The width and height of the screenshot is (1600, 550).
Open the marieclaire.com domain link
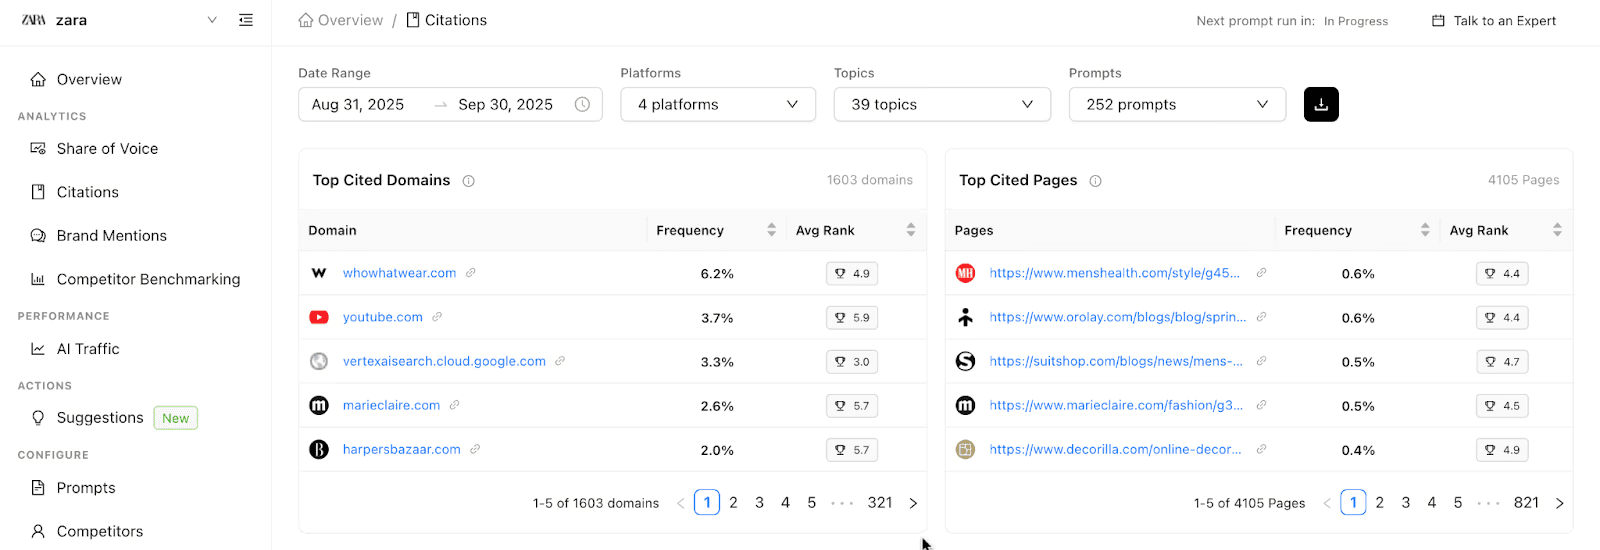point(391,405)
